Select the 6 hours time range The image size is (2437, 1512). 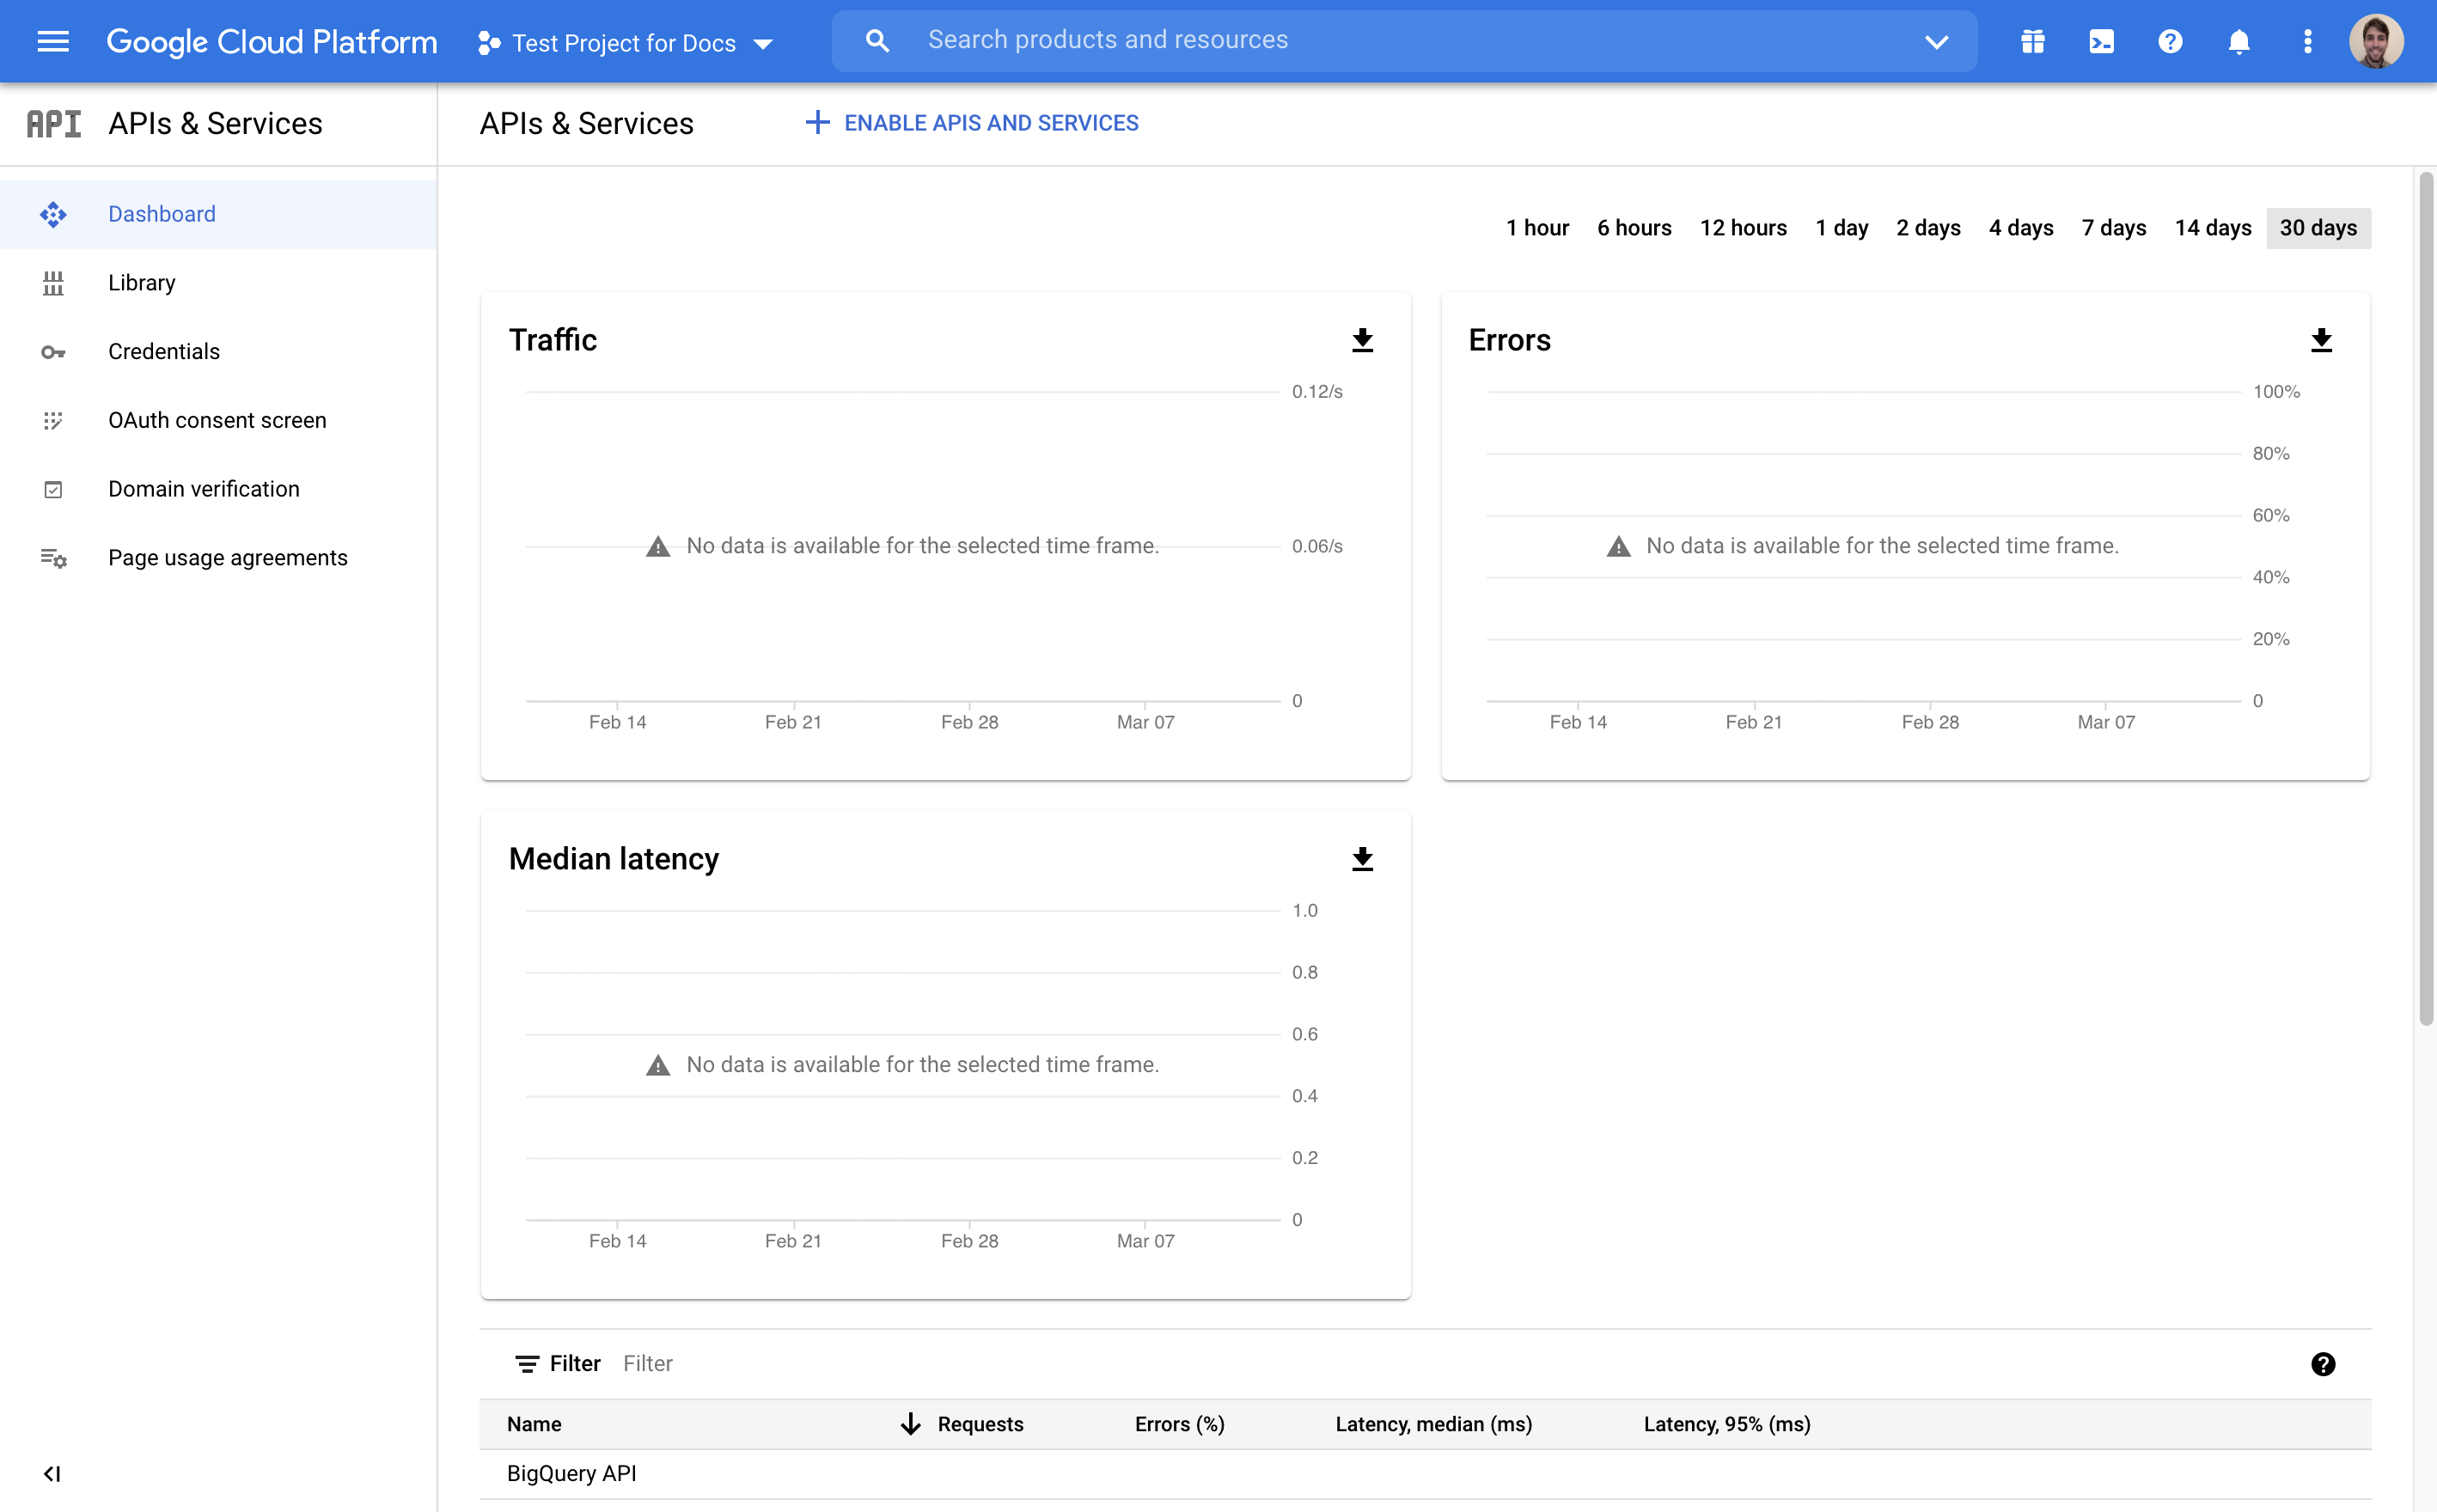pyautogui.click(x=1634, y=228)
